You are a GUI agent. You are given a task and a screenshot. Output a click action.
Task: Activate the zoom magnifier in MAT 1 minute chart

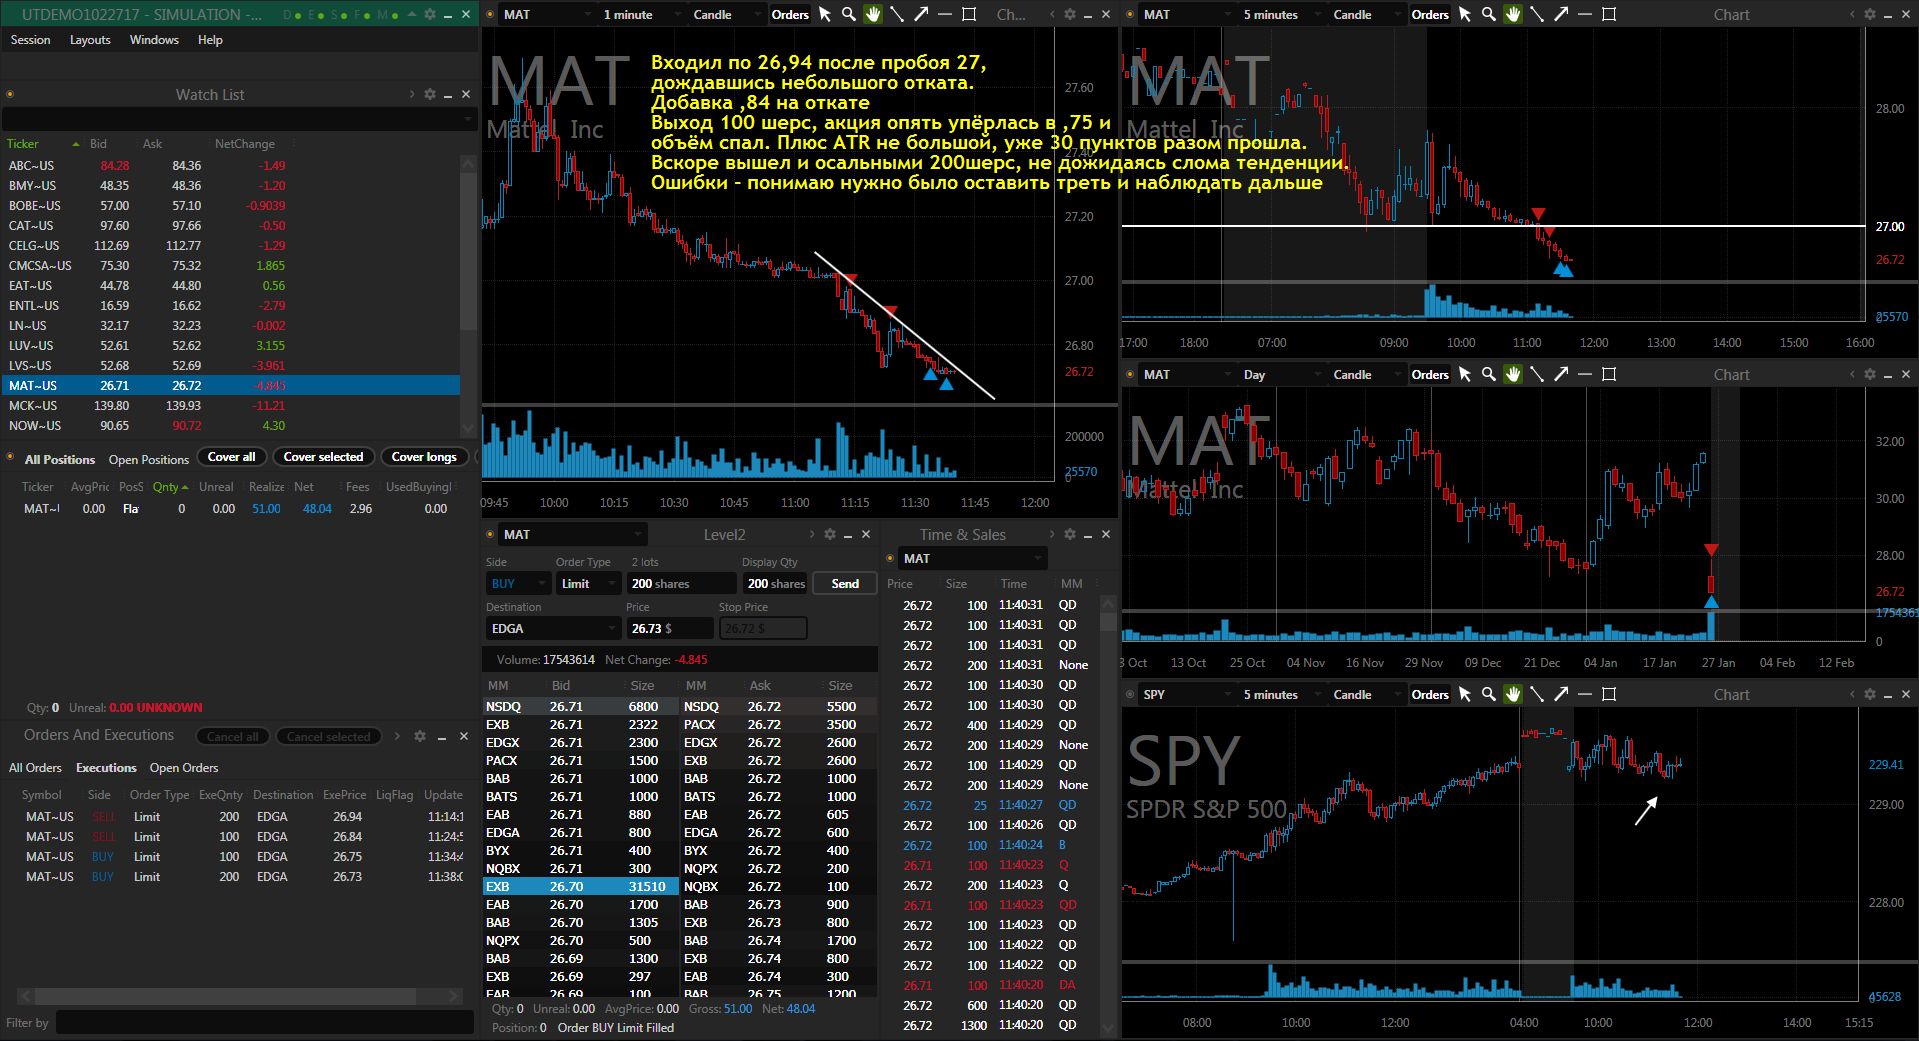pyautogui.click(x=848, y=14)
